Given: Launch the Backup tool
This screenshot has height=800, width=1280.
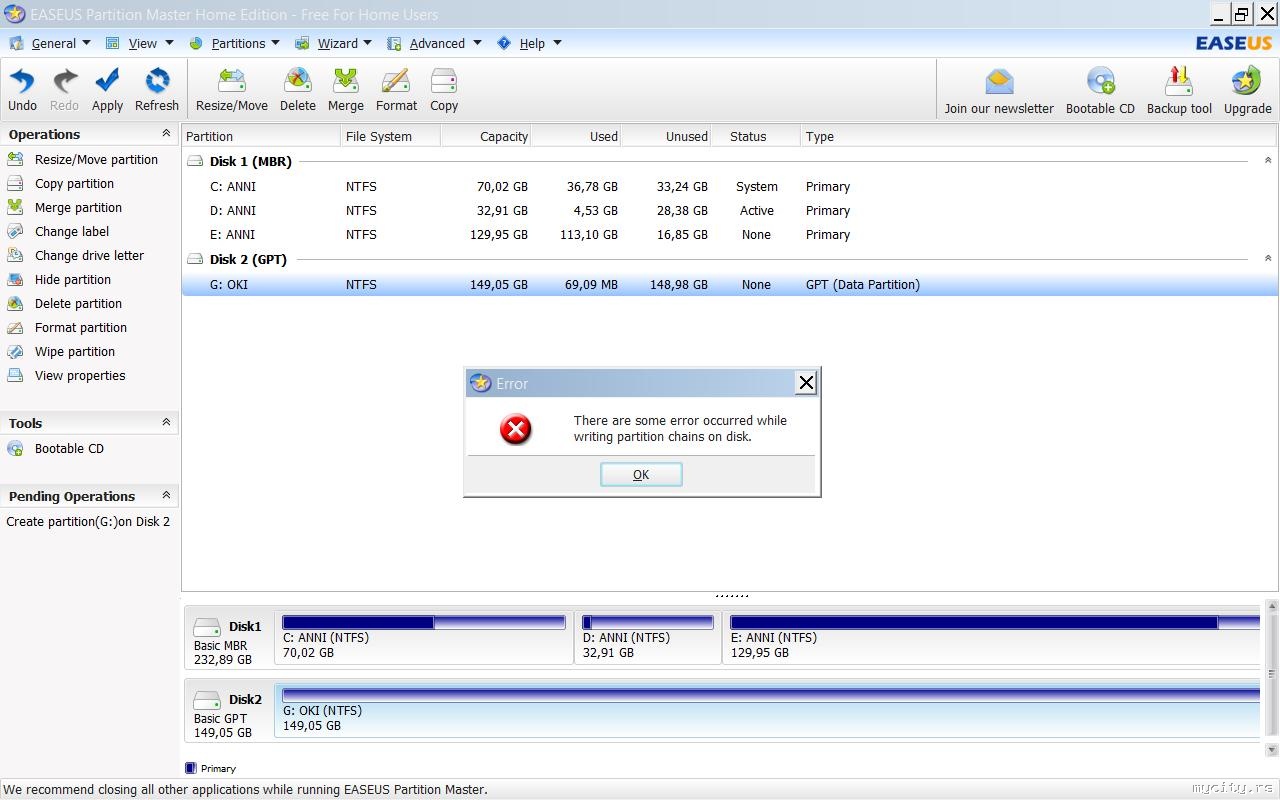Looking at the screenshot, I should (1179, 92).
